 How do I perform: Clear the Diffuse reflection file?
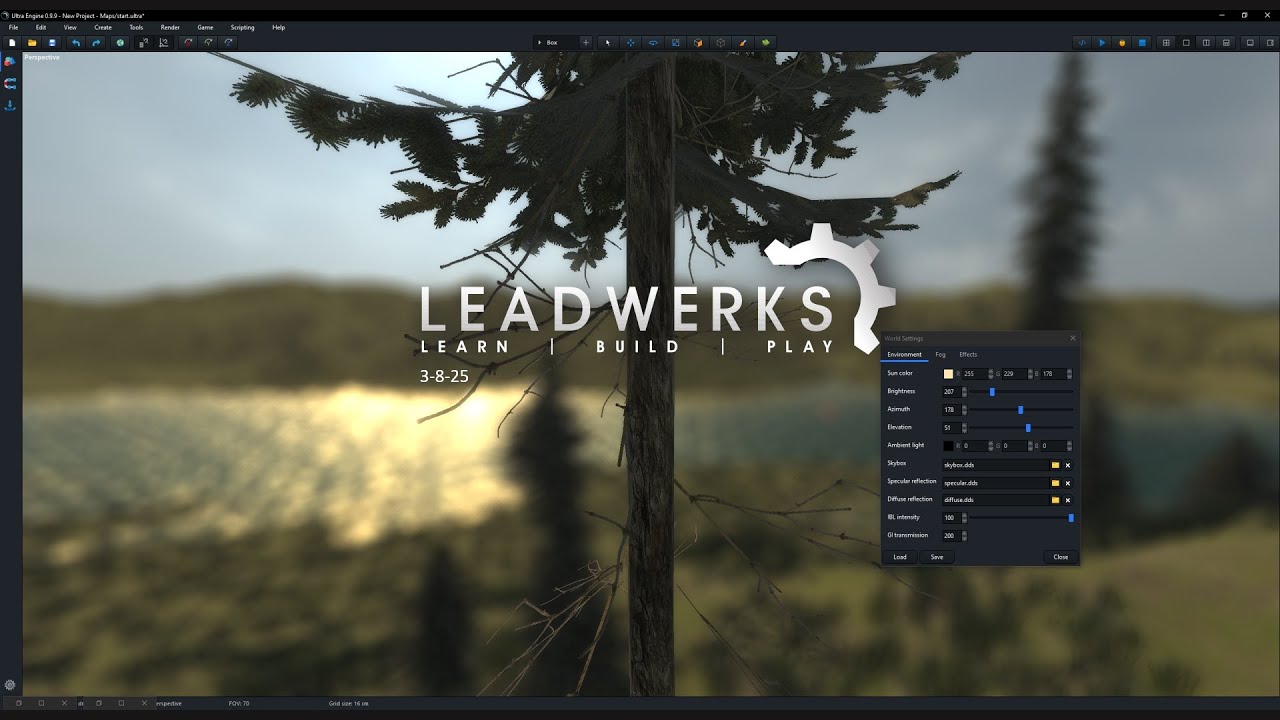point(1068,500)
